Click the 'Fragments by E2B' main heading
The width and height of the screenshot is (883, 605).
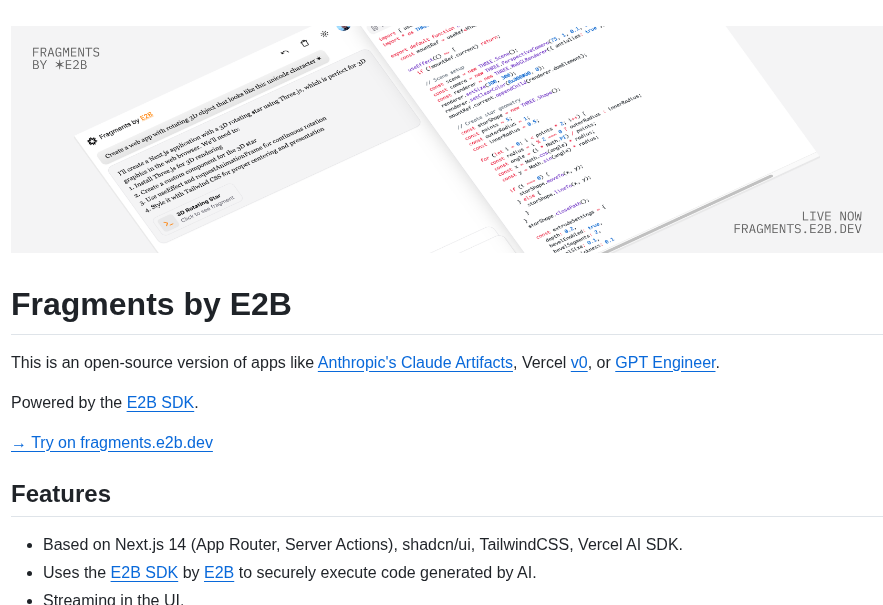pos(151,304)
